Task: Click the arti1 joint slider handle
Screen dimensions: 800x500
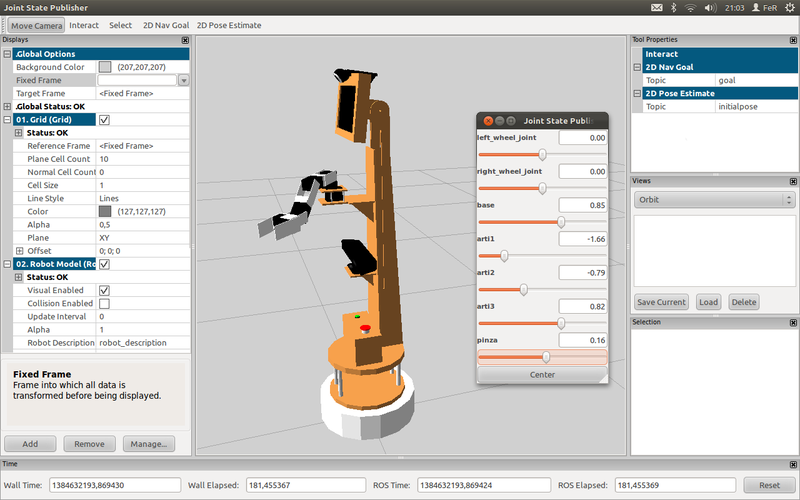Action: pos(503,256)
